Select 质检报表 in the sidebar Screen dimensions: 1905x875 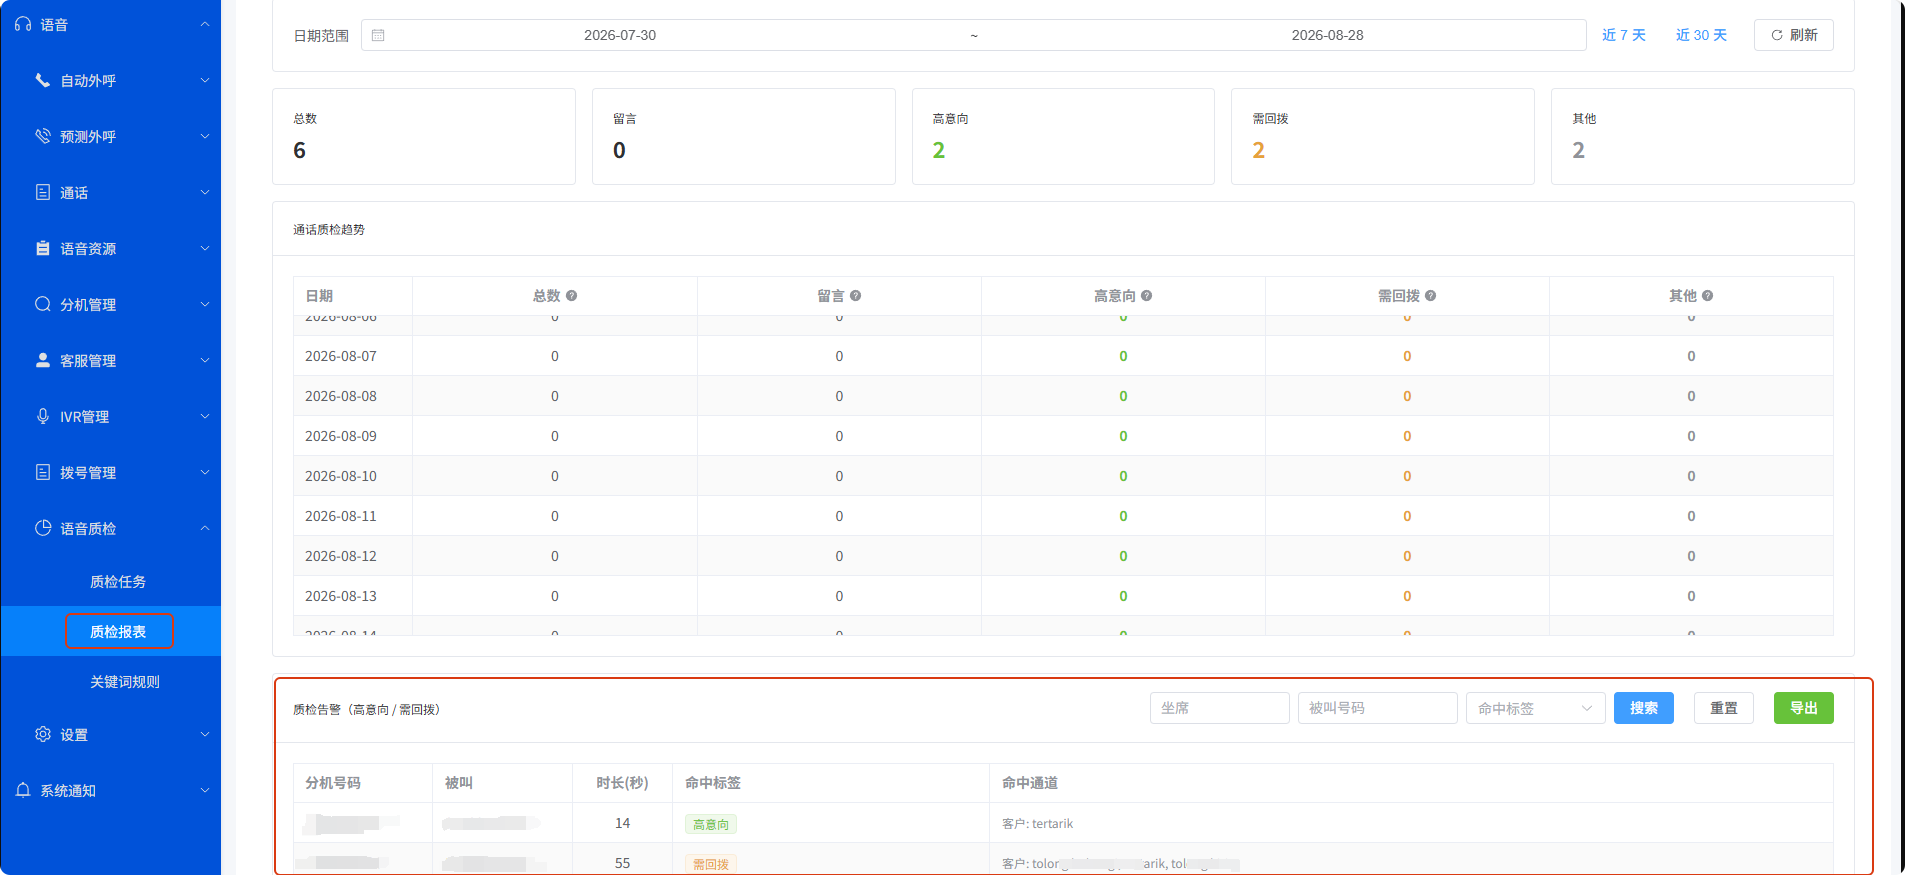[x=118, y=632]
